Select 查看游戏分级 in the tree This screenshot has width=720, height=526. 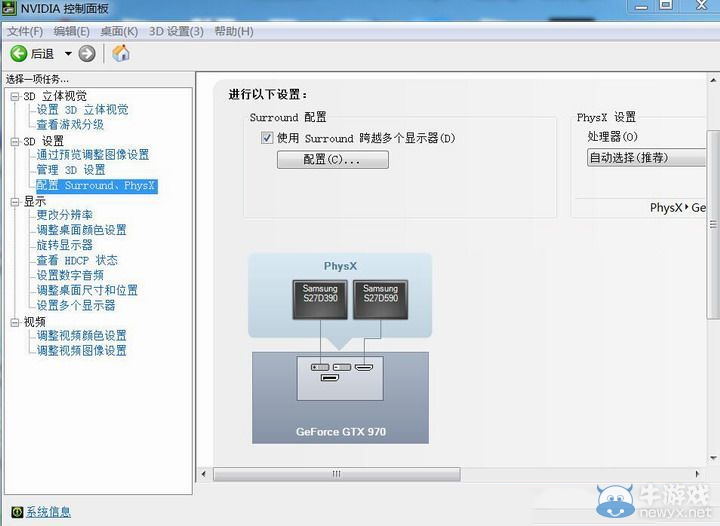click(70, 124)
